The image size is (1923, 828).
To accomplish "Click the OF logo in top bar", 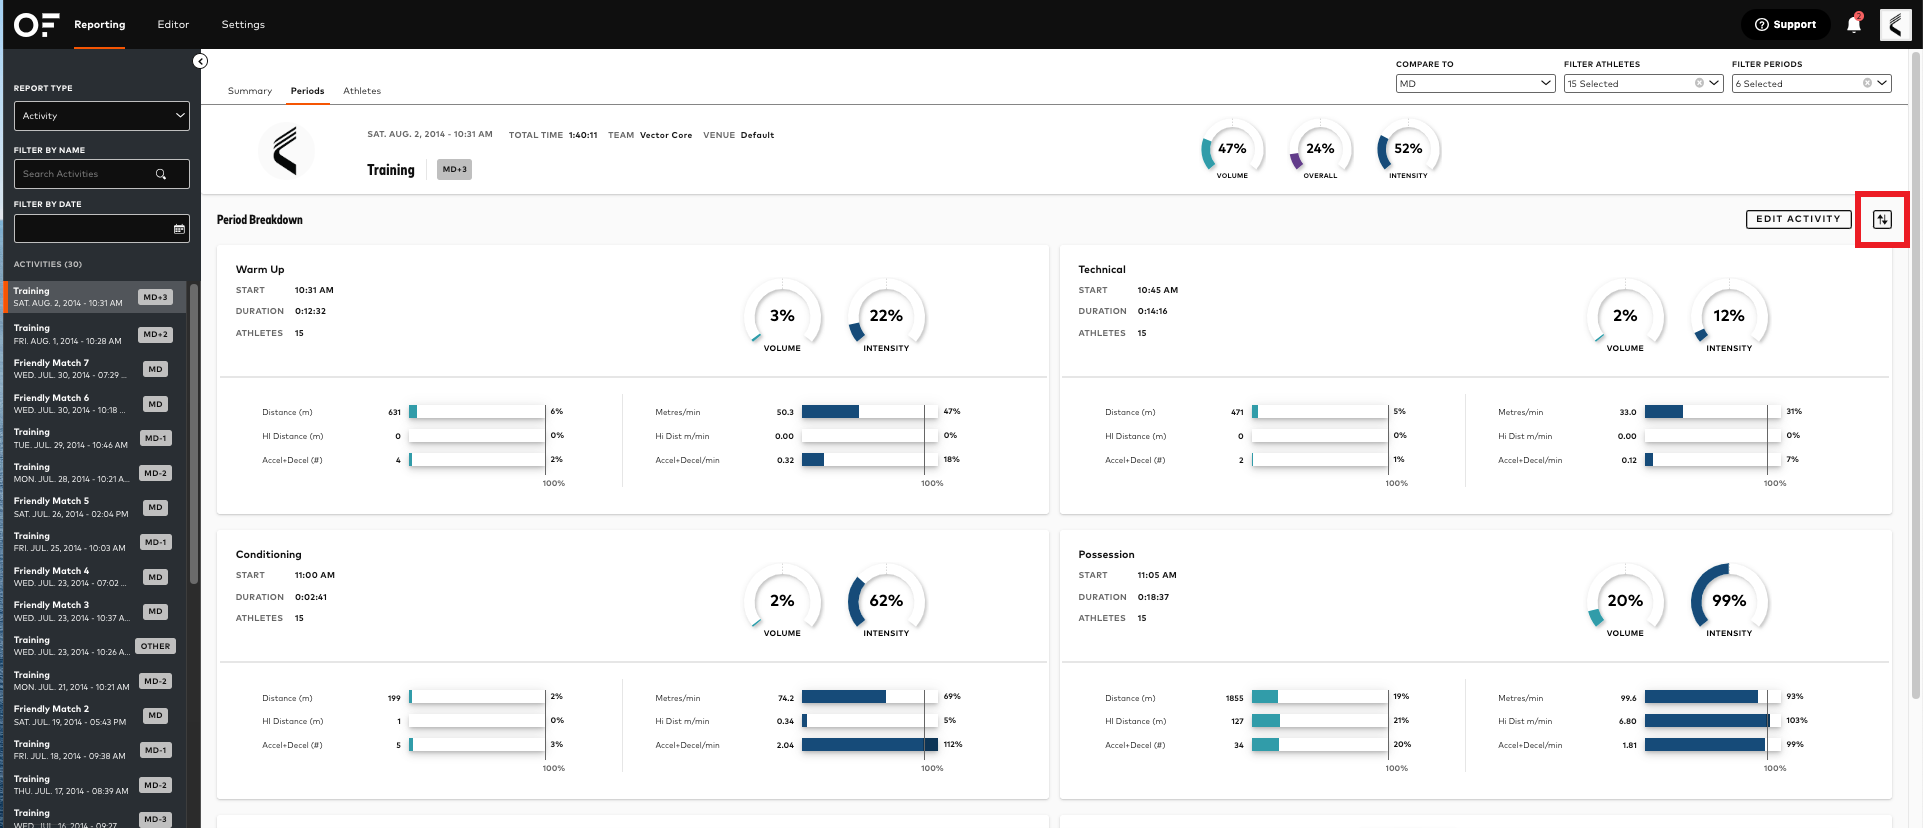I will 36,25.
